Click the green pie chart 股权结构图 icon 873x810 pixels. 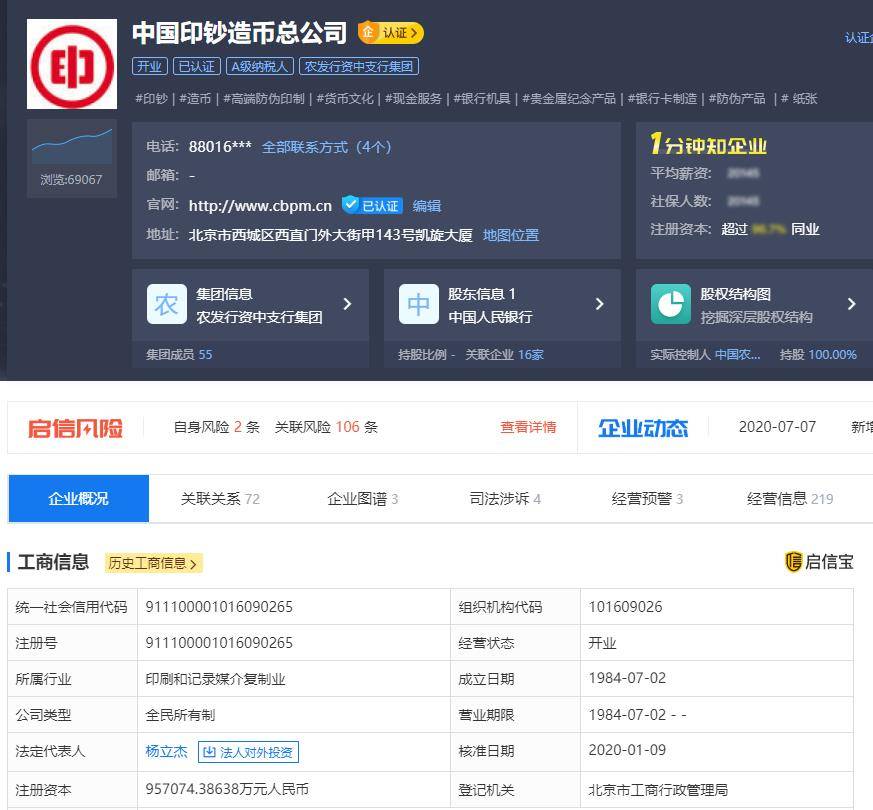point(671,304)
